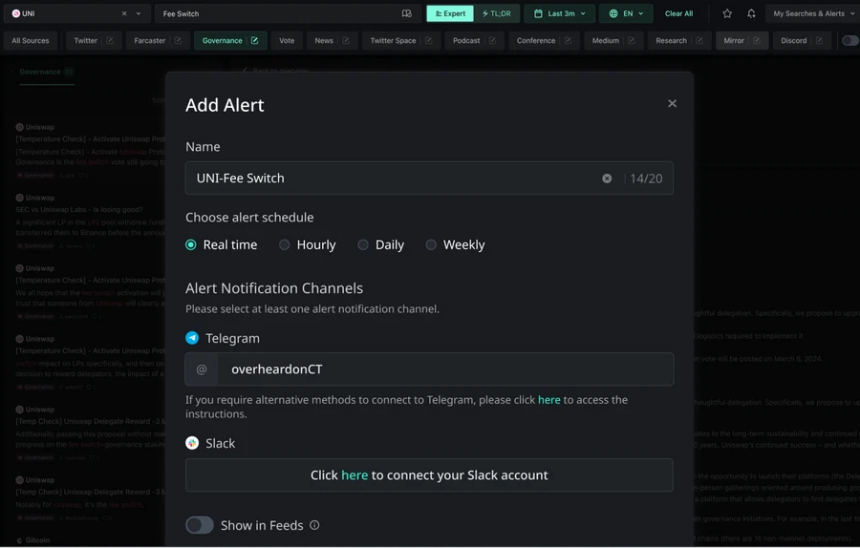The height and width of the screenshot is (548, 860).
Task: Select the Mirror source tab
Action: point(734,41)
